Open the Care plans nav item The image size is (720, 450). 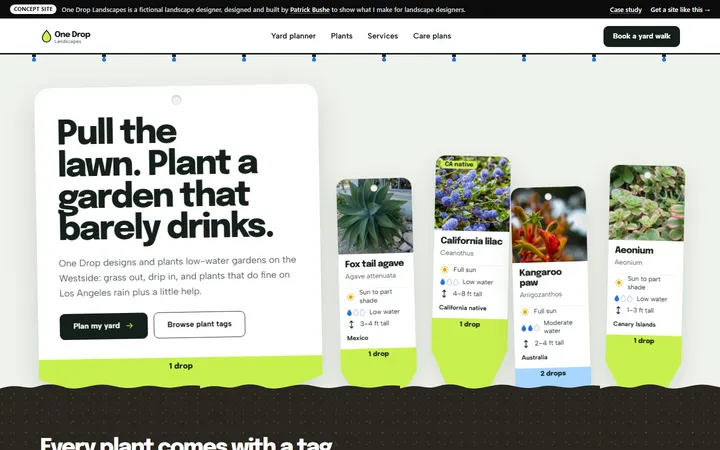pos(432,36)
